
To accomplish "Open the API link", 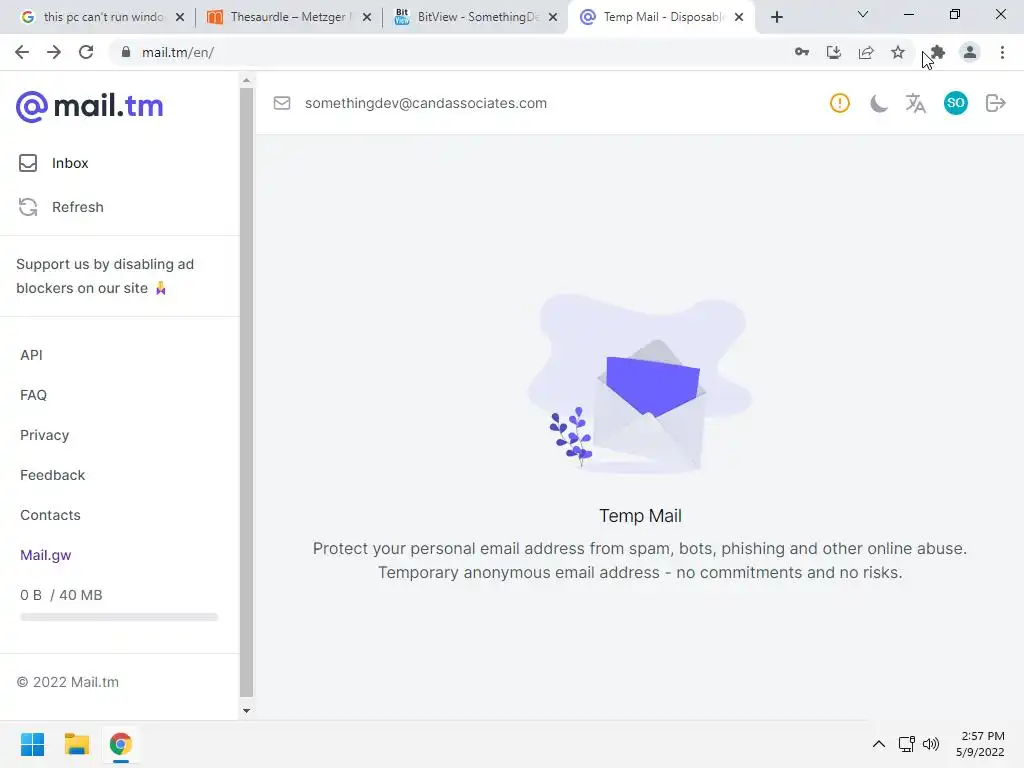I will (x=31, y=355).
